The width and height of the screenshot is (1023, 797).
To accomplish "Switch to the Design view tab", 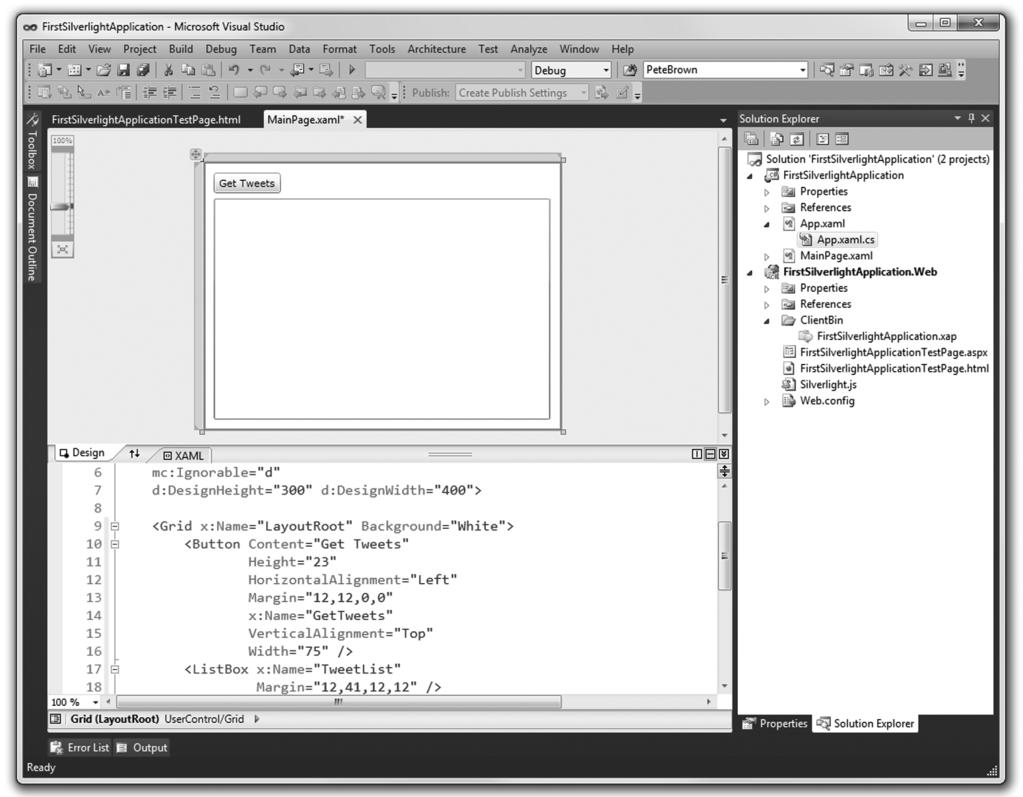I will coord(82,453).
